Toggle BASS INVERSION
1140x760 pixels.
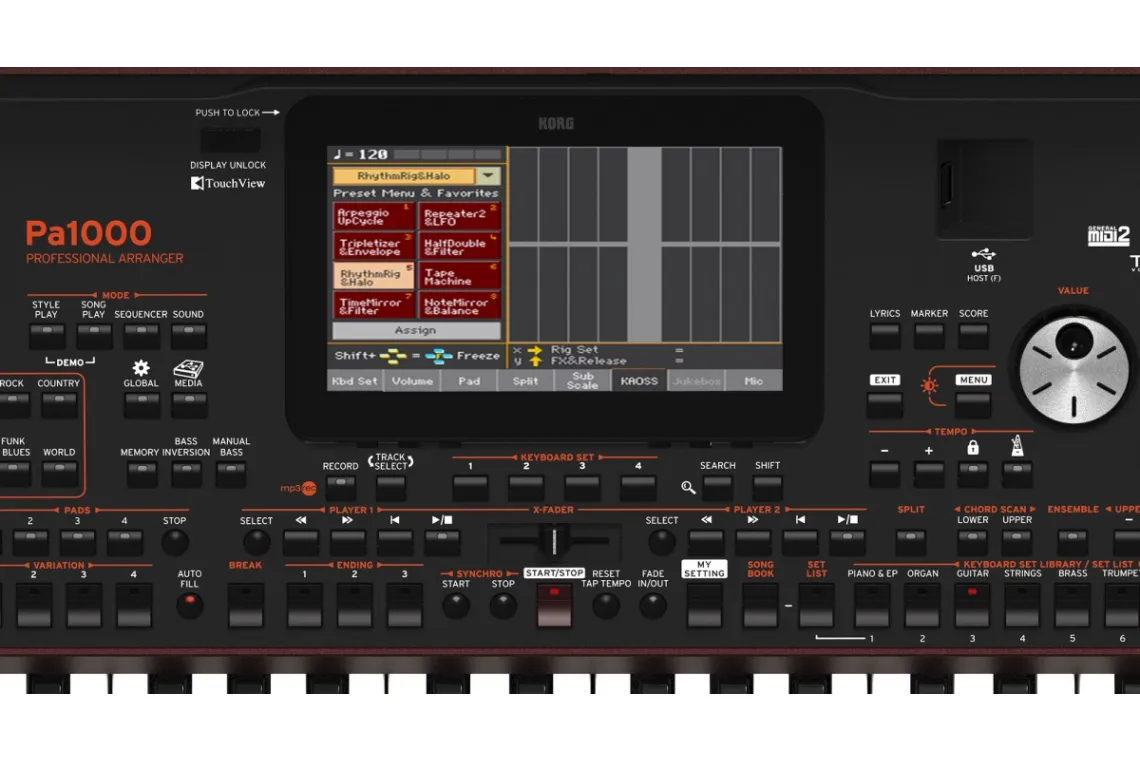click(187, 474)
